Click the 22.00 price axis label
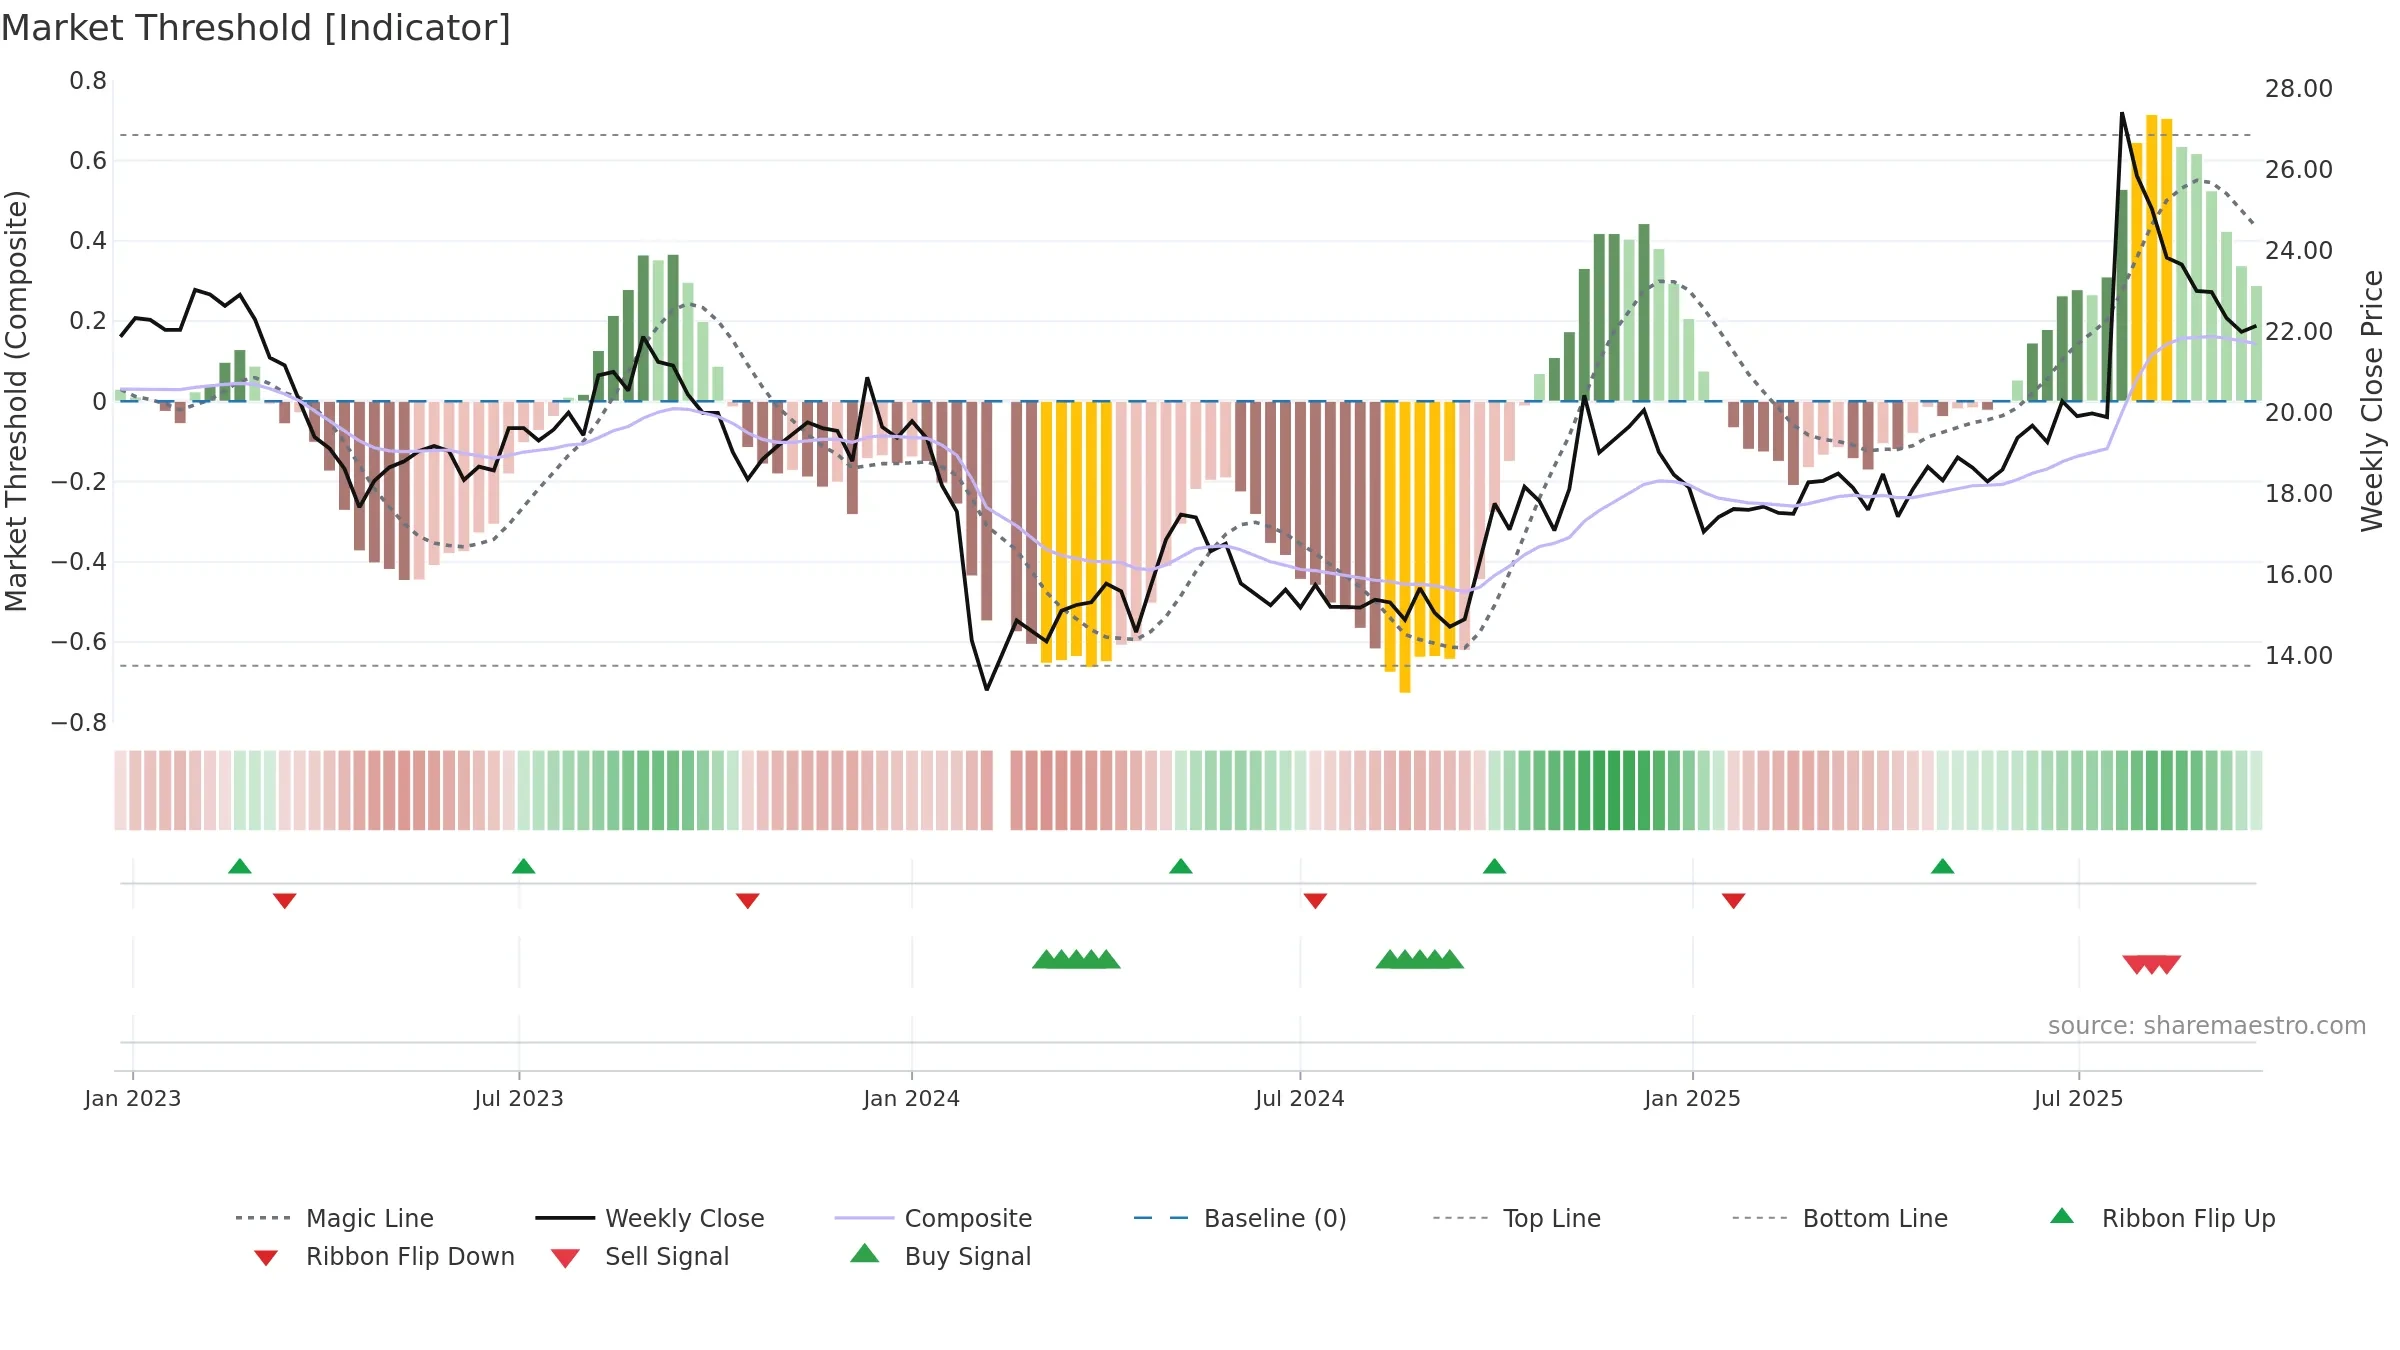2400x1350 pixels. 2299,332
